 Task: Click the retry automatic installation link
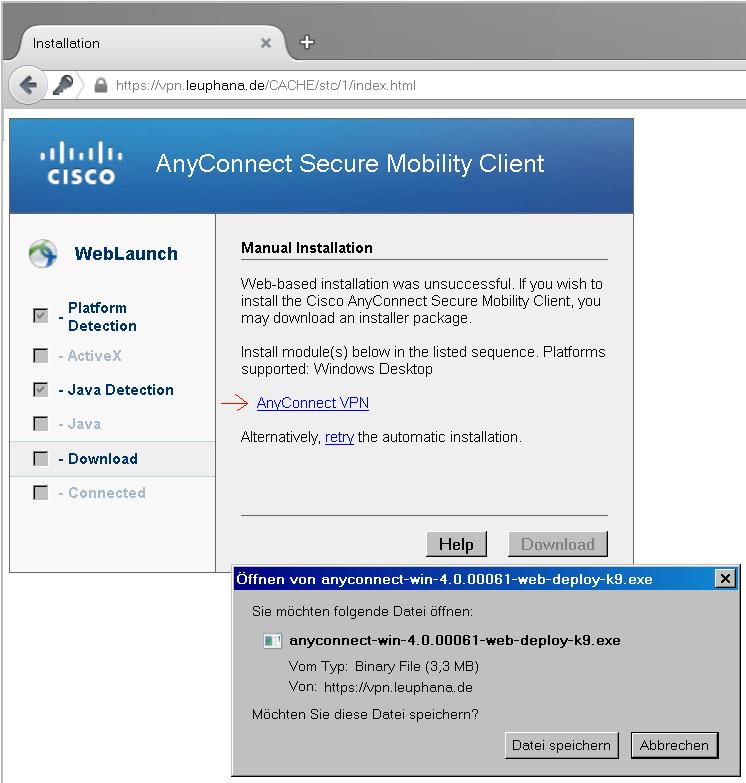(339, 437)
